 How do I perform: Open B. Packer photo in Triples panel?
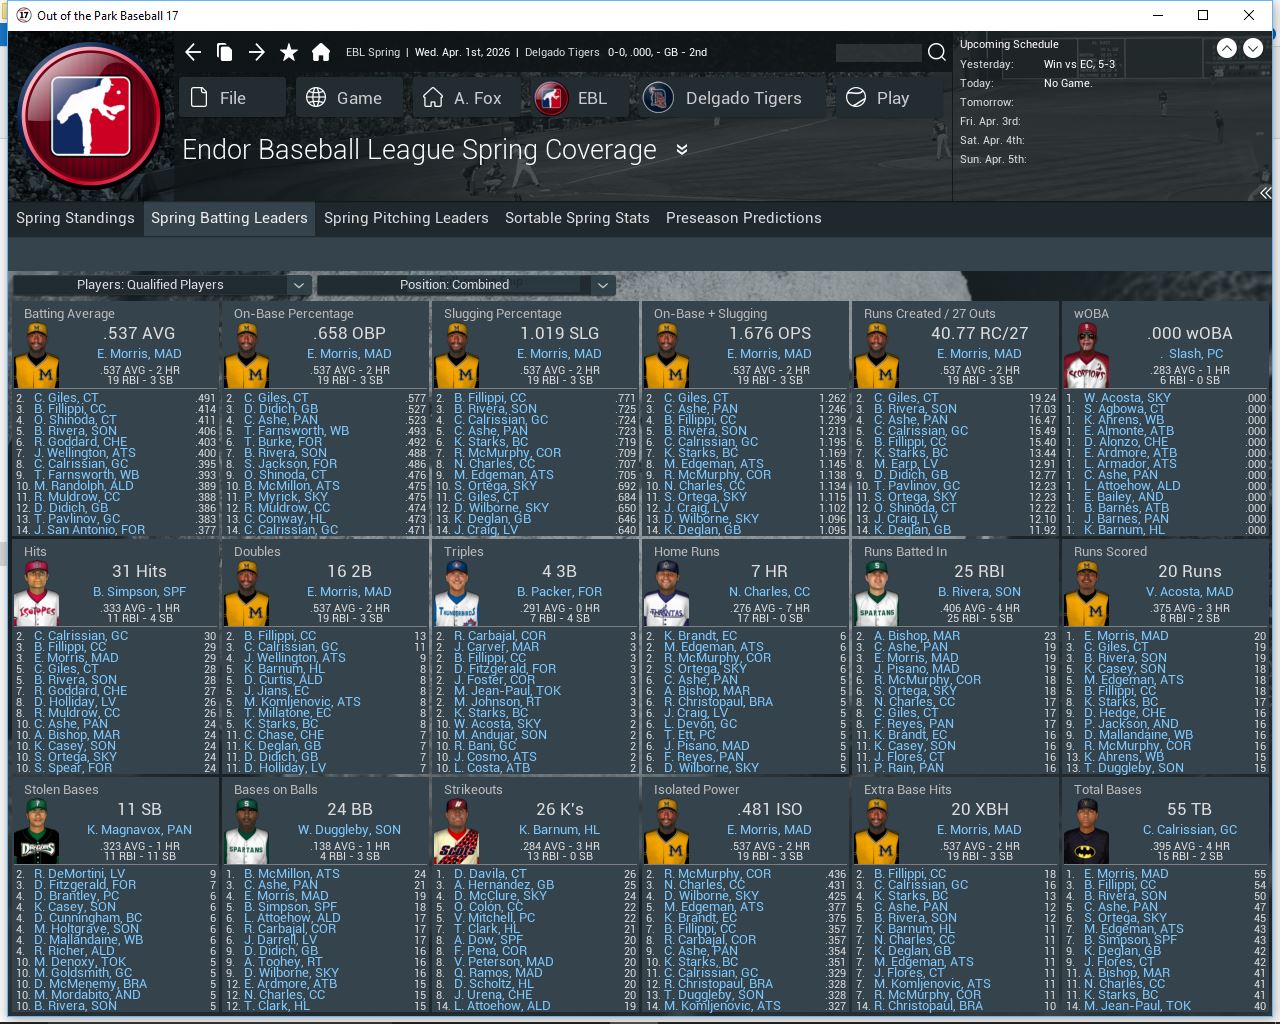coord(458,594)
